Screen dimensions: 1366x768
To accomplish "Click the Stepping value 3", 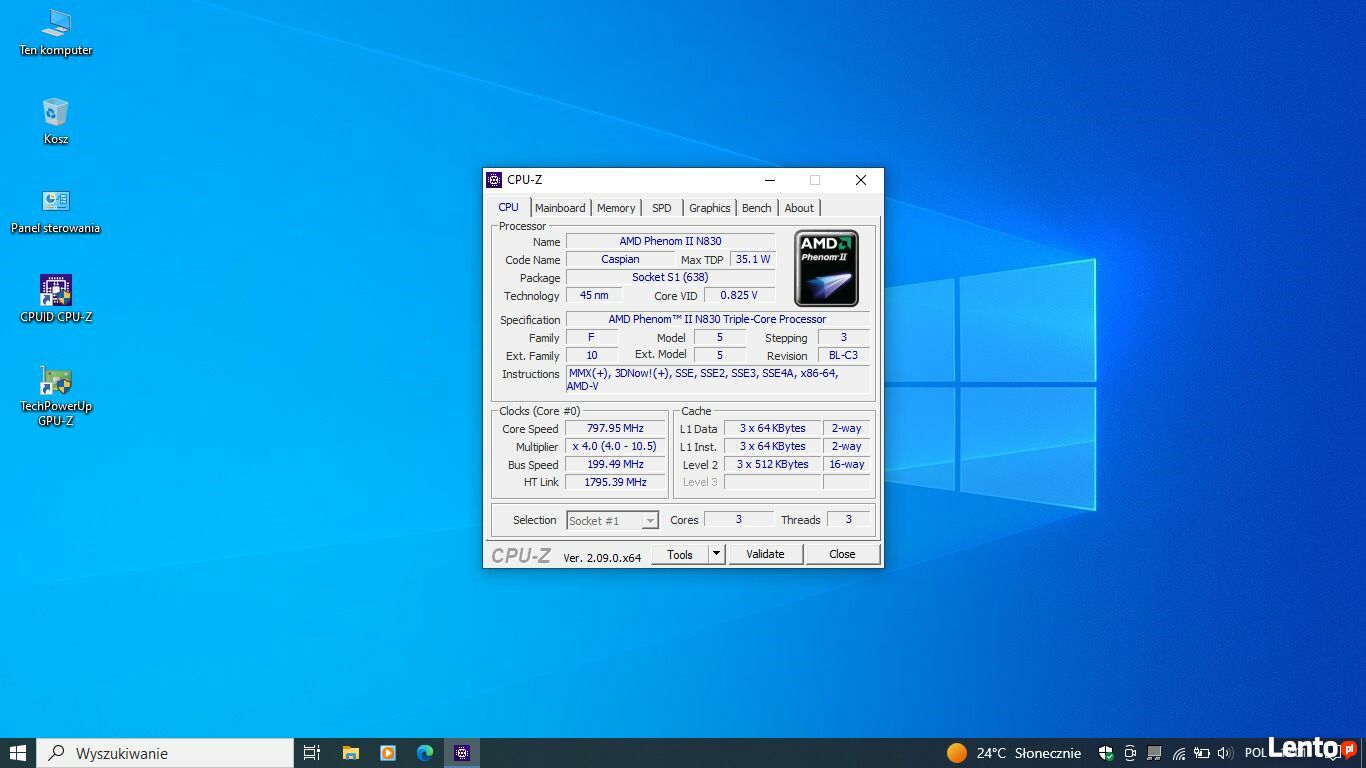I will click(843, 337).
